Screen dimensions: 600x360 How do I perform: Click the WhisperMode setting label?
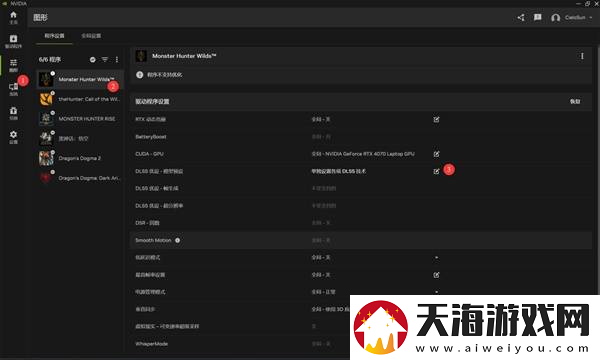152,344
